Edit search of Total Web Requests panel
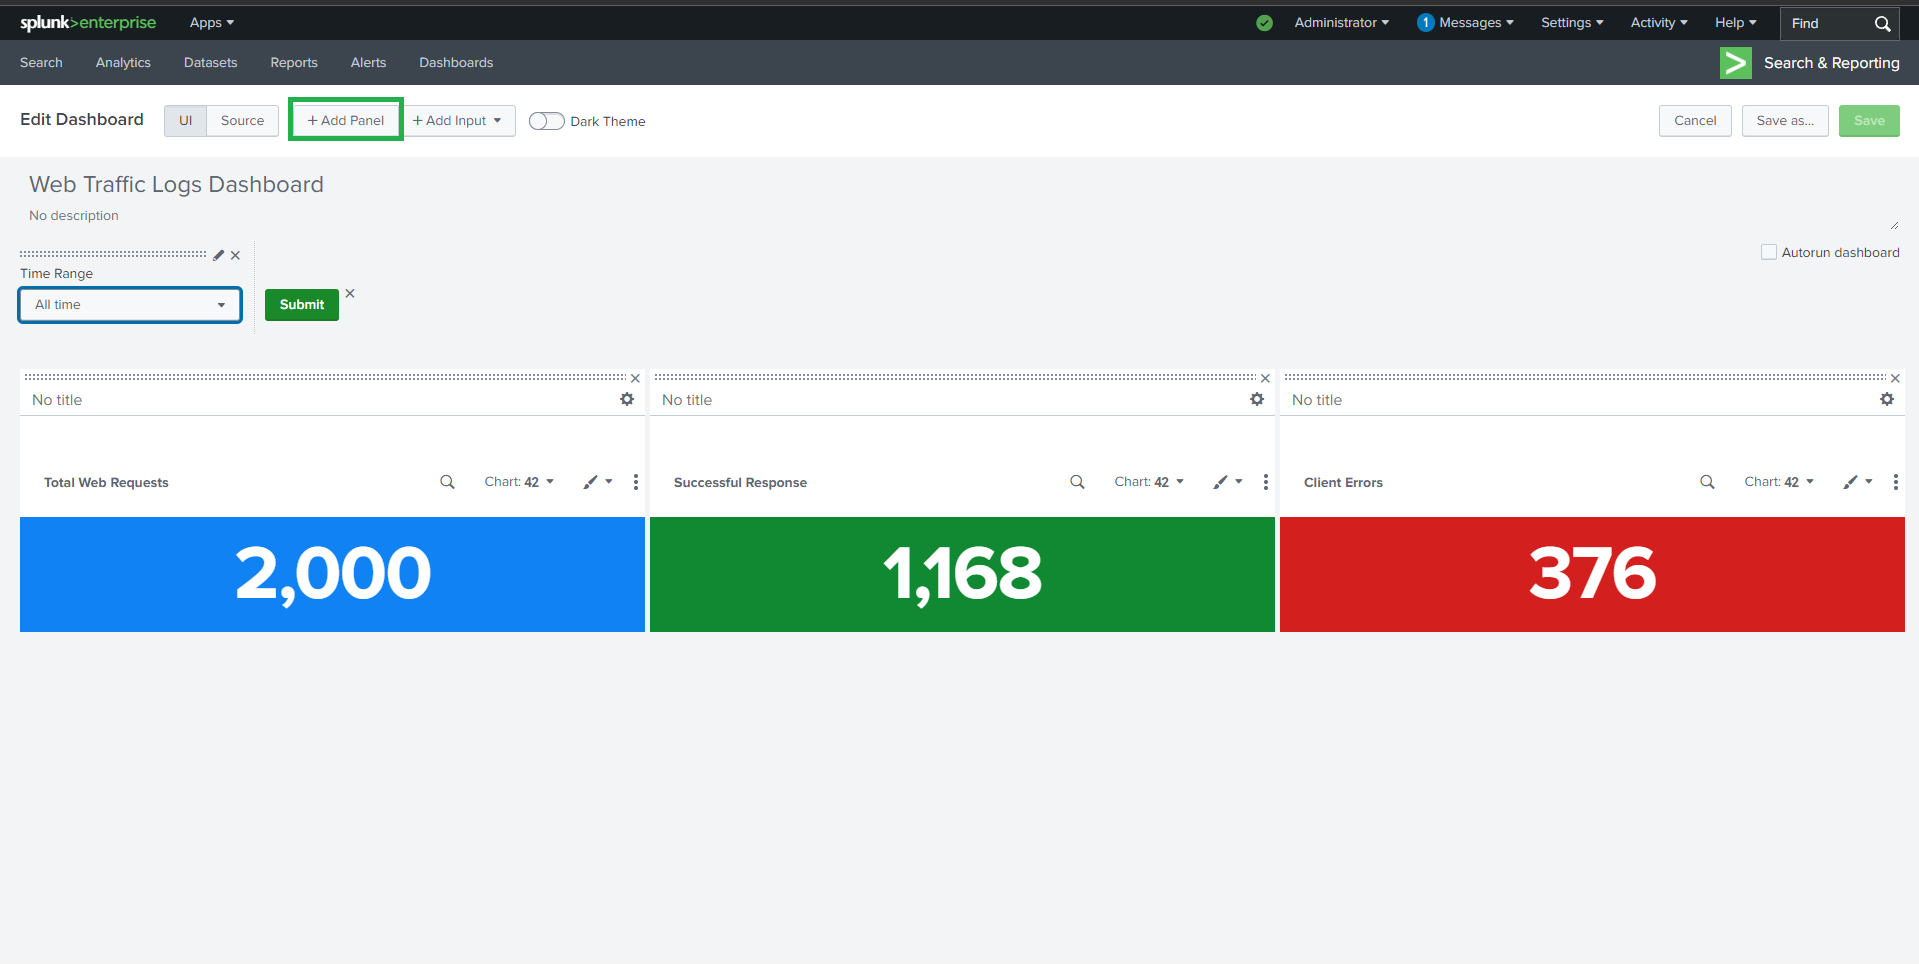This screenshot has width=1919, height=964. tap(447, 482)
